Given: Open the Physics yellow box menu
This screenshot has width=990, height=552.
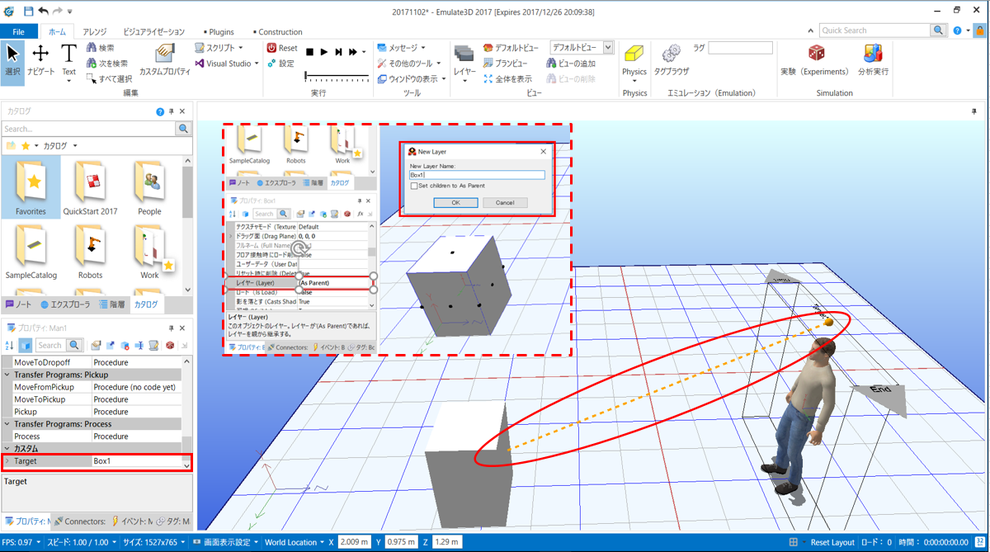Looking at the screenshot, I should click(634, 61).
